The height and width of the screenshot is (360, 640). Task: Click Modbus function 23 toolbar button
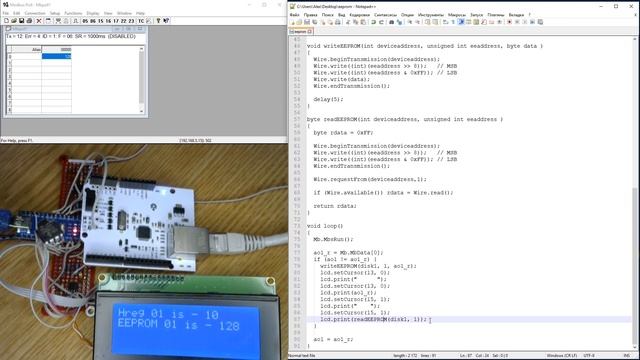[x=131, y=21]
